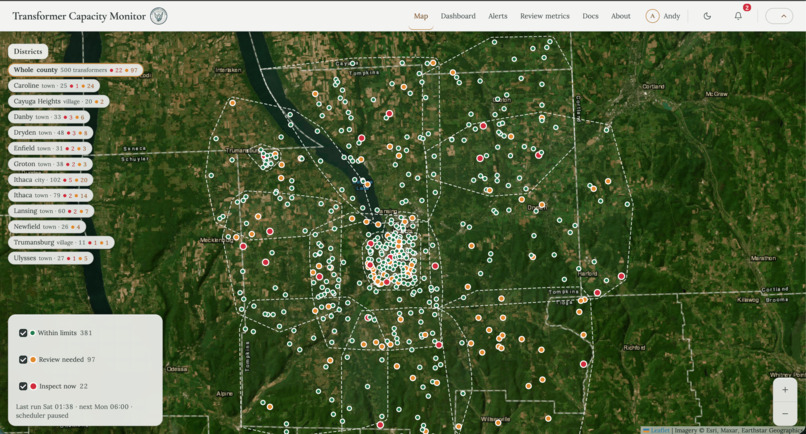
Task: Select the Danby town district
Action: click(49, 117)
